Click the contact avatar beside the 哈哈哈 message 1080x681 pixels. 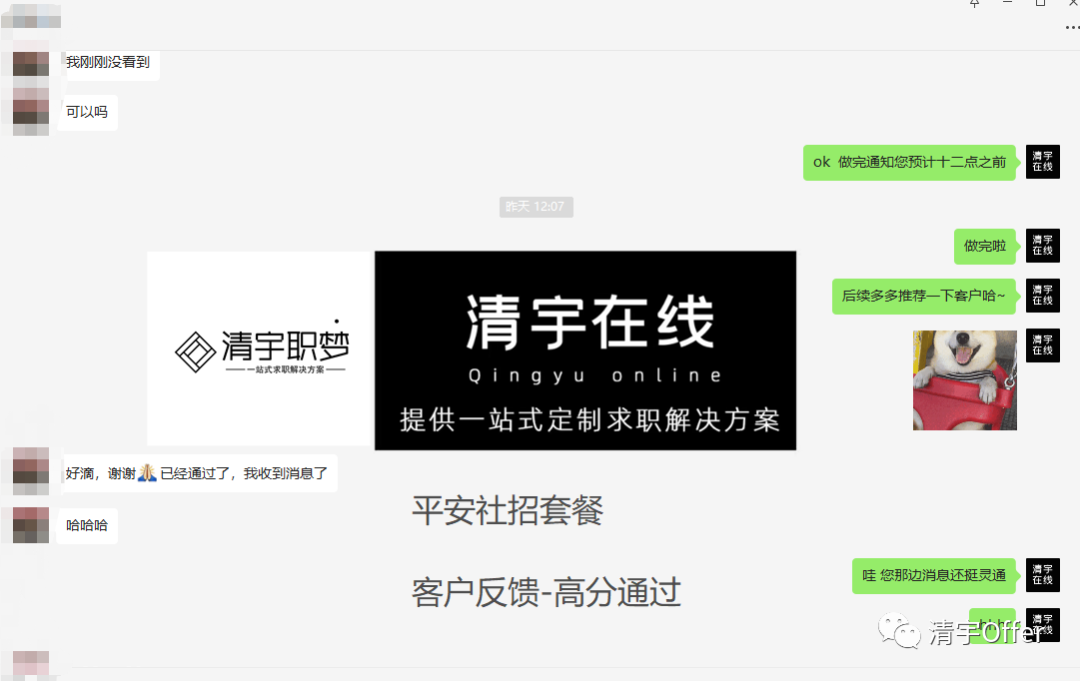pyautogui.click(x=31, y=525)
